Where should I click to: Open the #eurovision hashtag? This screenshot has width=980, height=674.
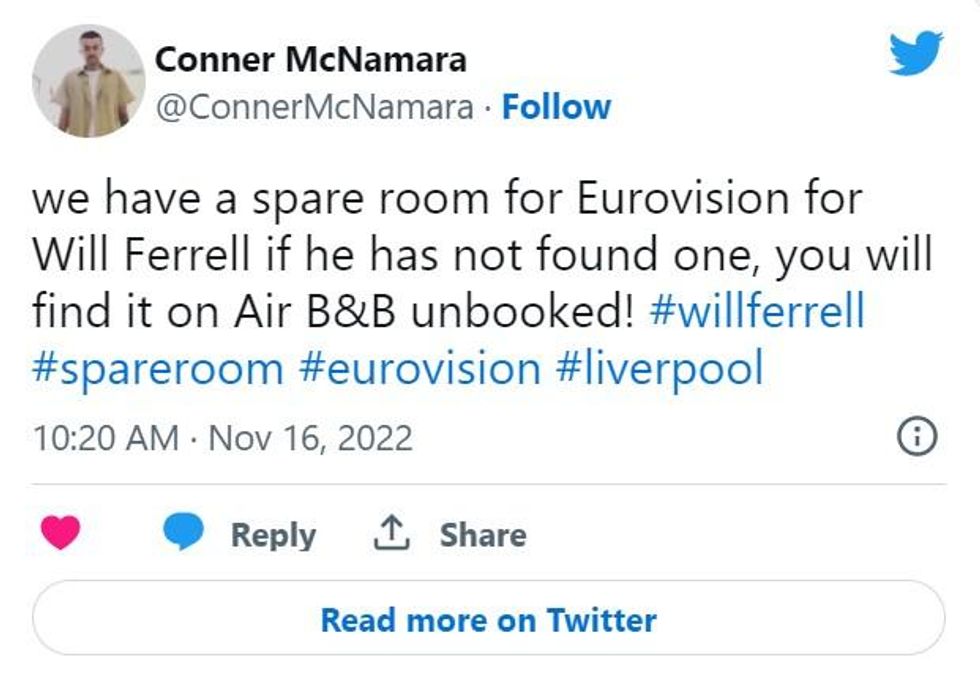(419, 368)
